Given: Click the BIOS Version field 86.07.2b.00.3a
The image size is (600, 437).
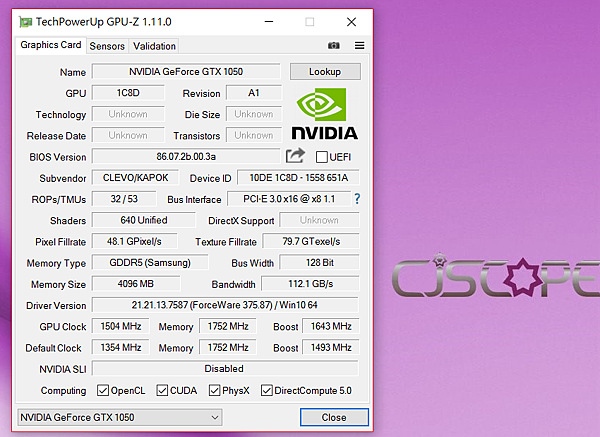Looking at the screenshot, I should point(186,157).
